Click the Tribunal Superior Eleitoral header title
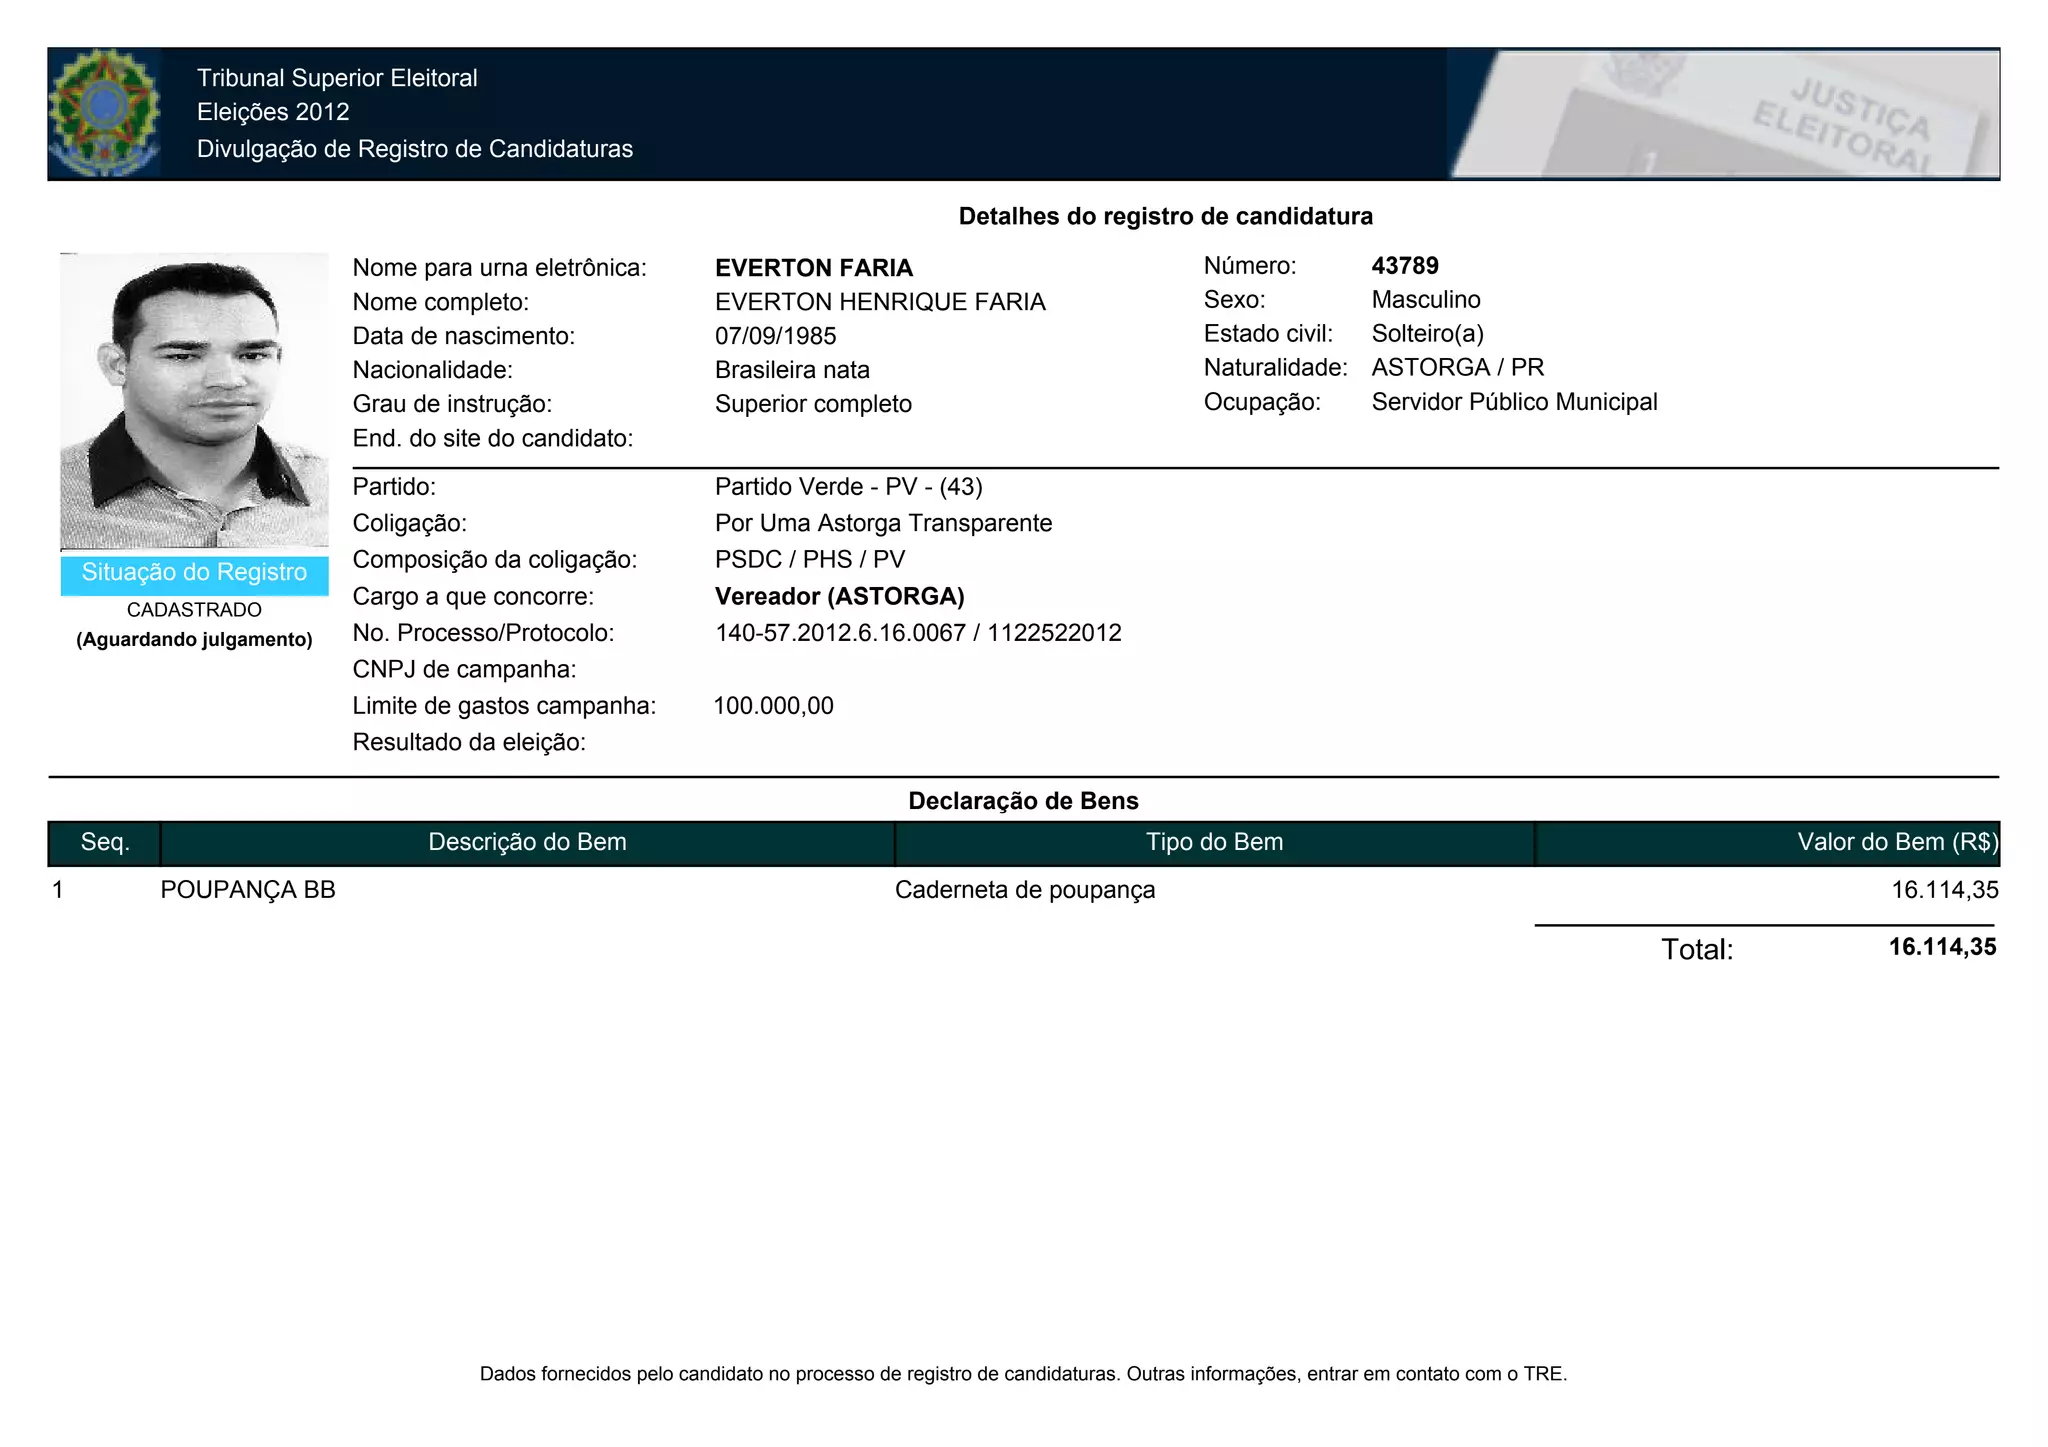 coord(337,78)
